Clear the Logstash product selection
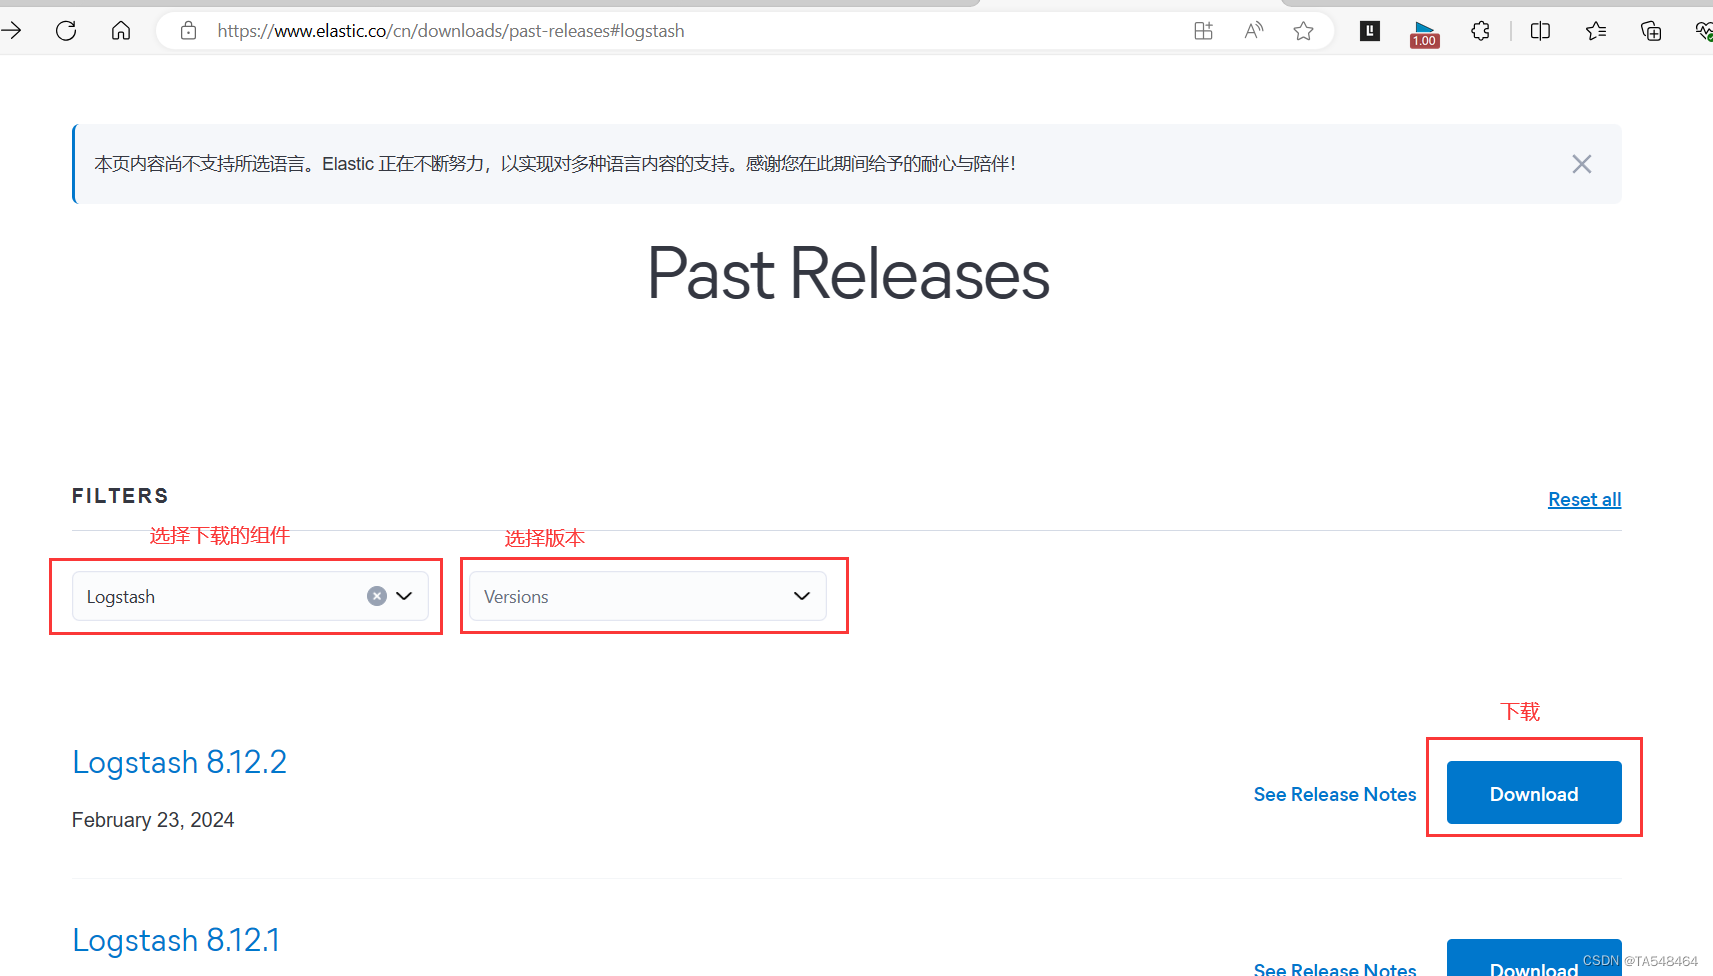Image resolution: width=1713 pixels, height=976 pixels. [x=377, y=596]
